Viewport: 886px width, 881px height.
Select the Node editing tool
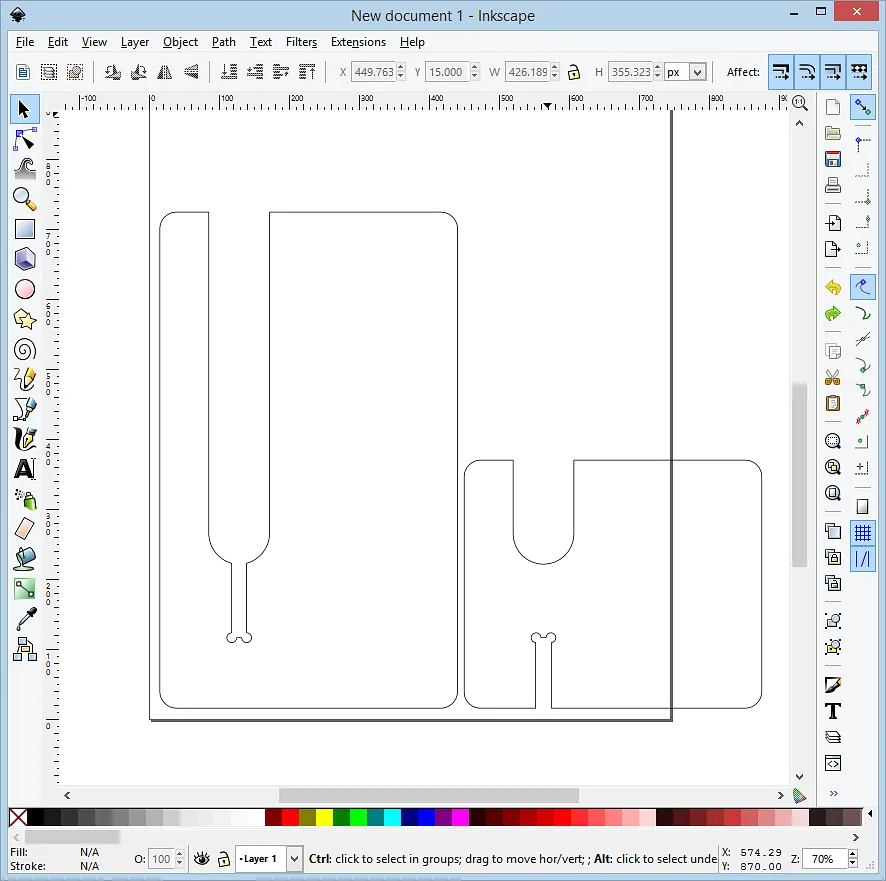point(25,139)
